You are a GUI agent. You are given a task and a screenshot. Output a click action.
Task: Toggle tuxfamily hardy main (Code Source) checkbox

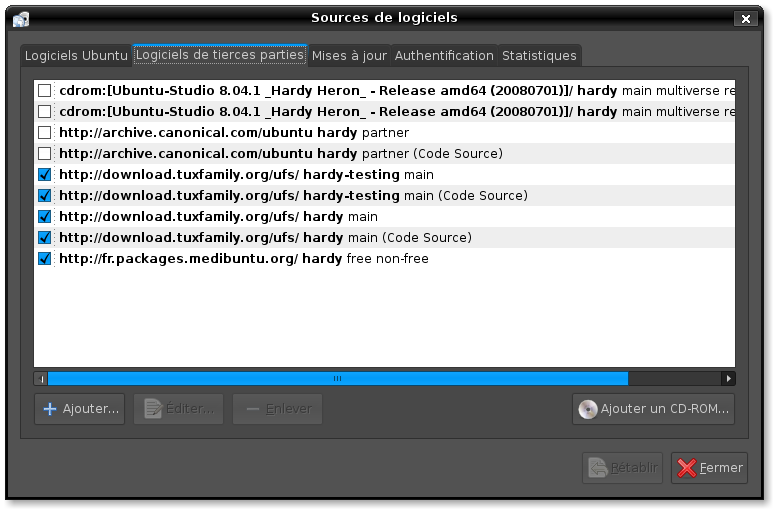[x=44, y=237]
